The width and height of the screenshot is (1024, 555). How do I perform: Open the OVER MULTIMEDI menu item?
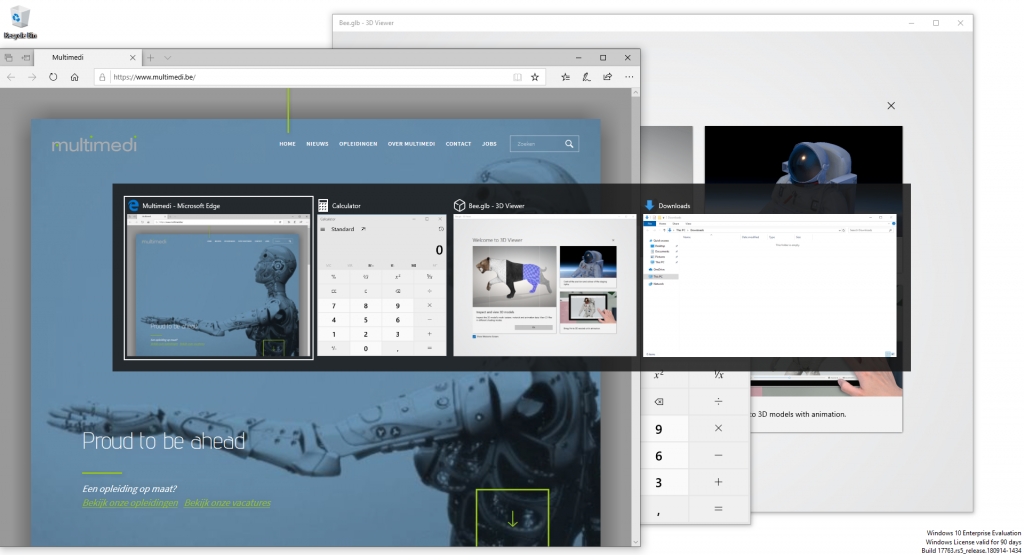[x=411, y=144]
